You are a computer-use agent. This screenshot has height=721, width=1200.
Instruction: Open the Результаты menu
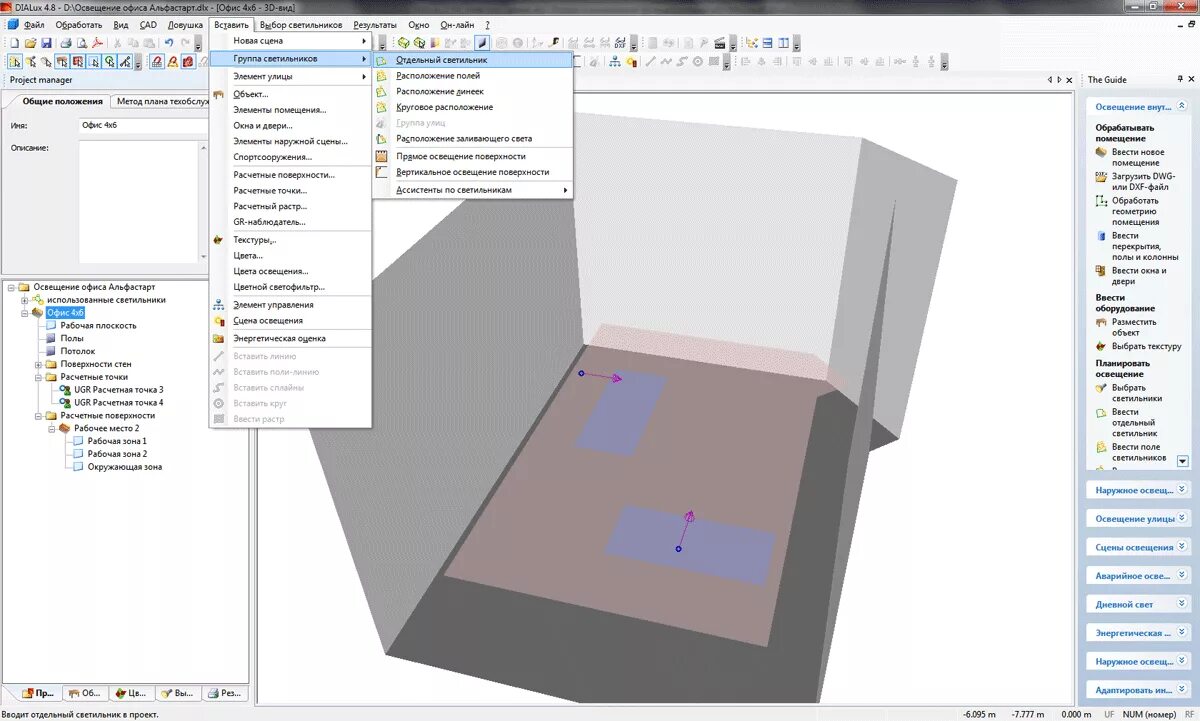click(x=375, y=24)
